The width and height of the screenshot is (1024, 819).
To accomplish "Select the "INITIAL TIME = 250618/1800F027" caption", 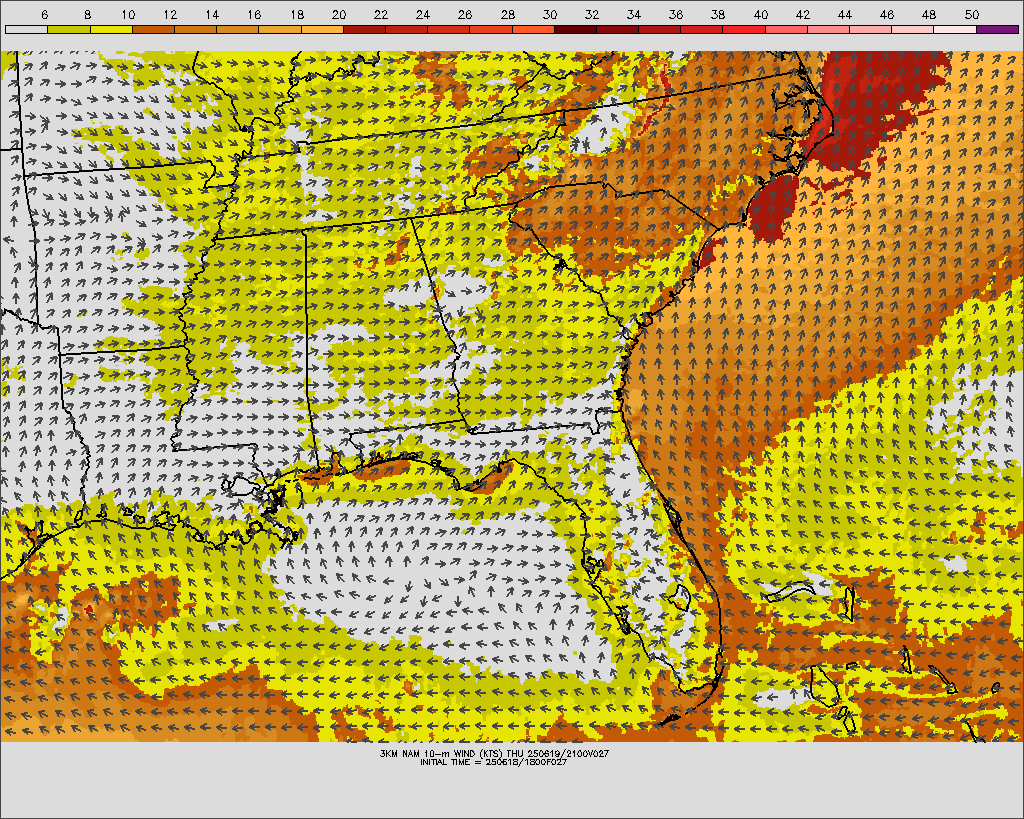I will [x=494, y=762].
